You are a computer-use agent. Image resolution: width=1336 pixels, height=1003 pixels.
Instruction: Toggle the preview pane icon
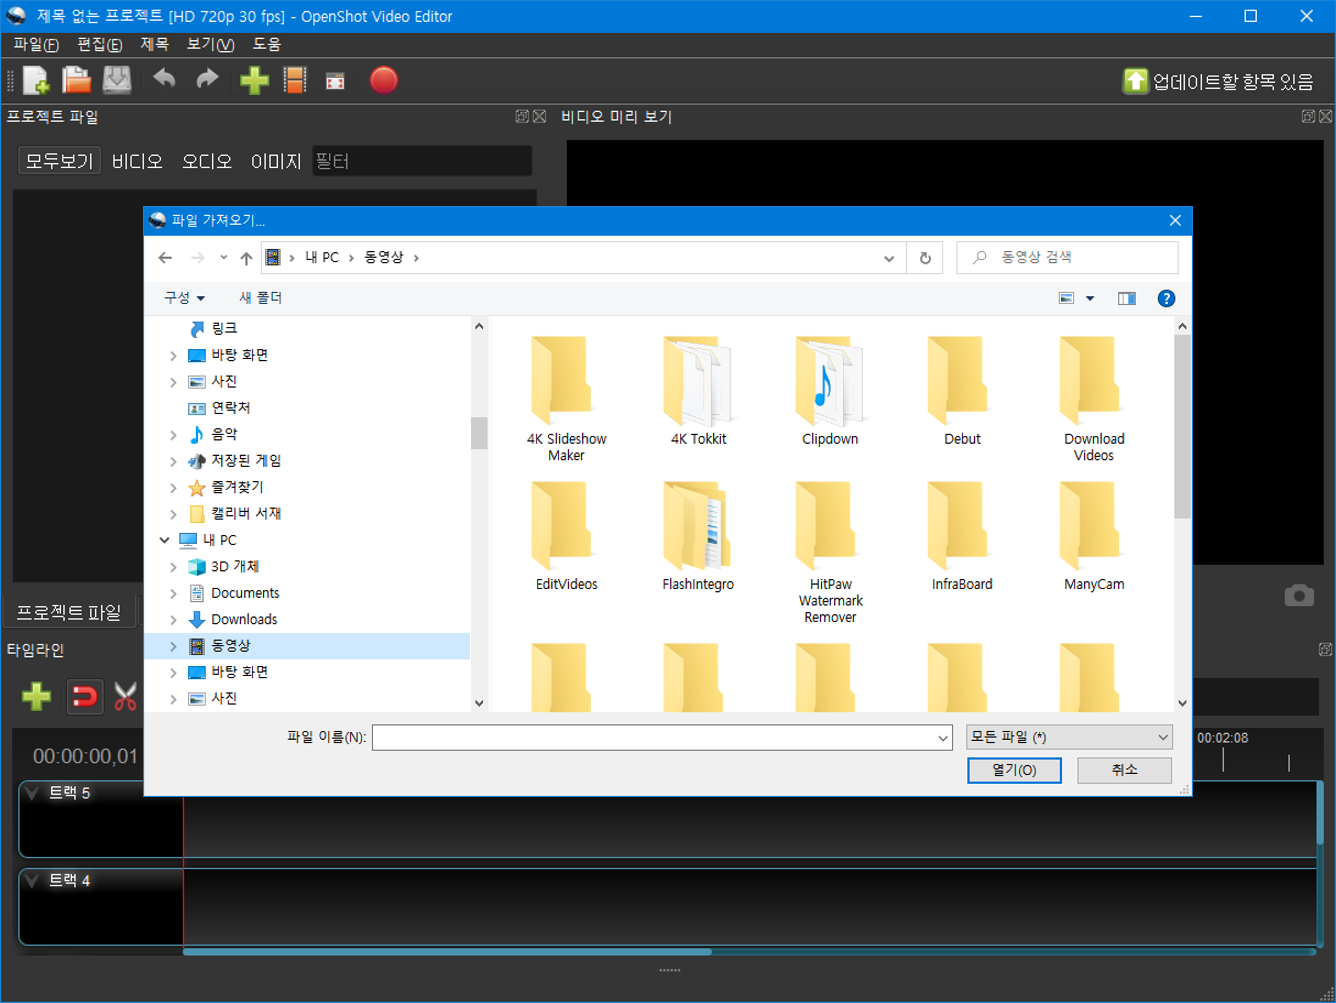pyautogui.click(x=1127, y=298)
